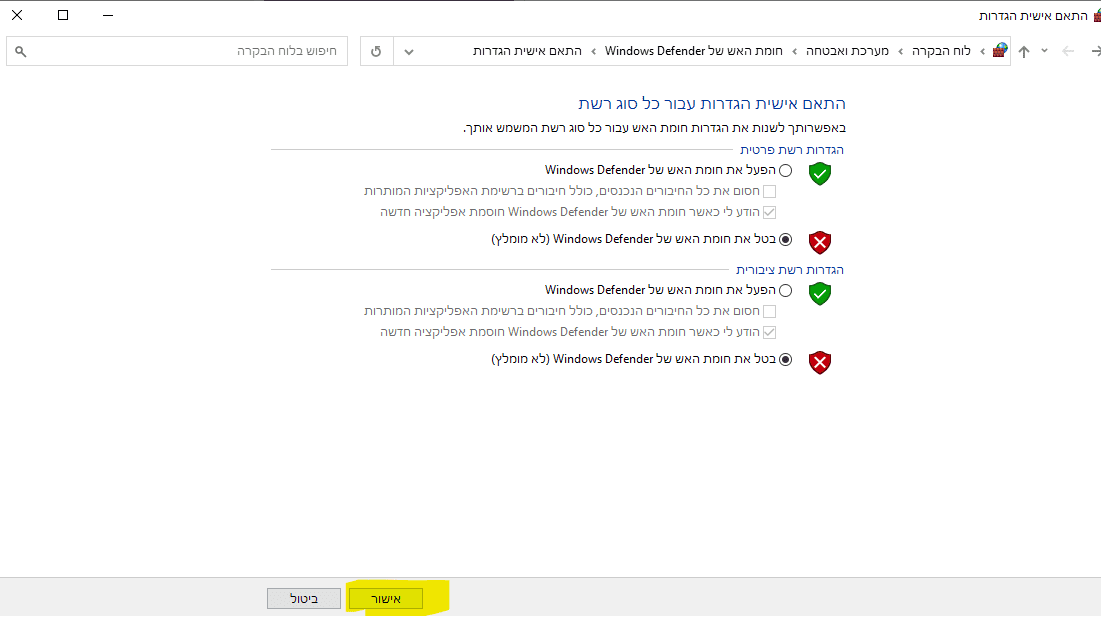Image resolution: width=1101 pixels, height=623 pixels.
Task: Expand the chevron beside the Control Panel icon
Action: click(982, 51)
